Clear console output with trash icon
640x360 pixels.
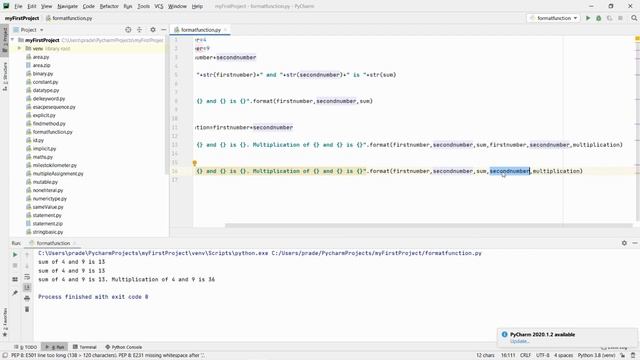[27, 309]
